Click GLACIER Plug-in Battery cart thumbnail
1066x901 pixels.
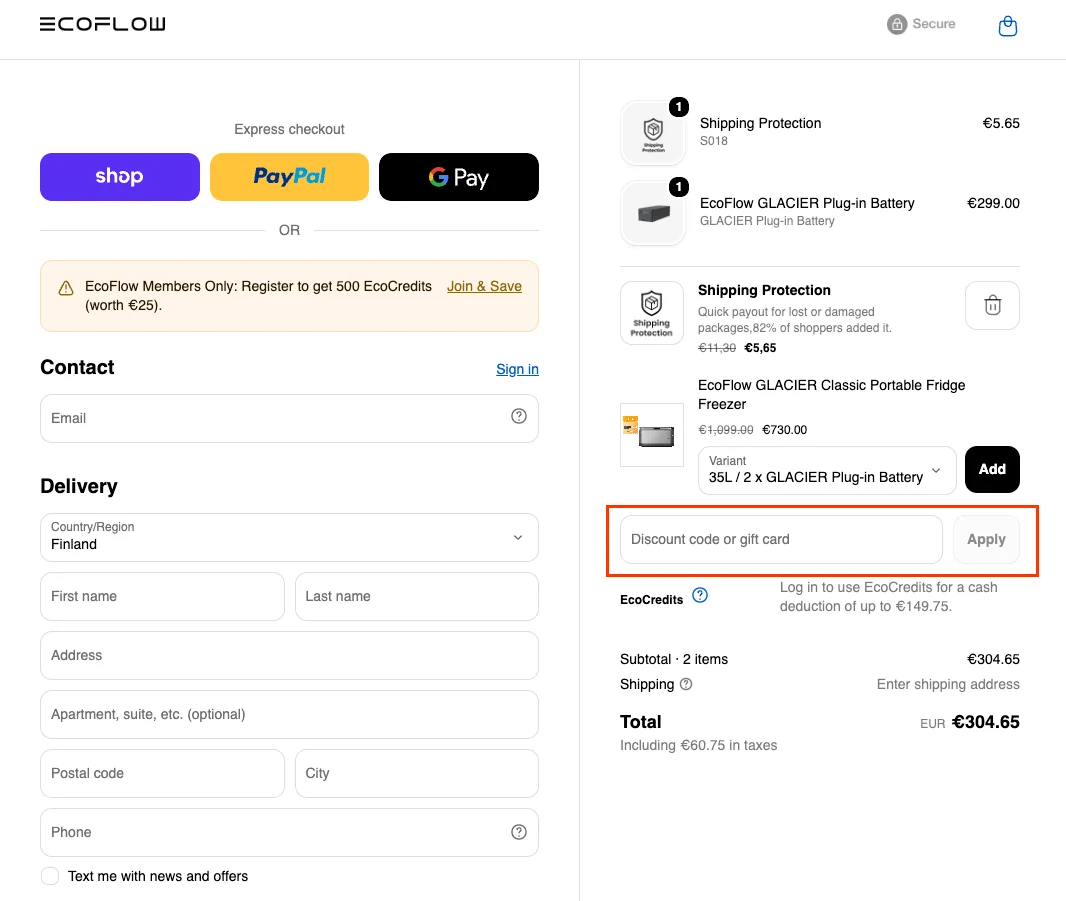(653, 213)
